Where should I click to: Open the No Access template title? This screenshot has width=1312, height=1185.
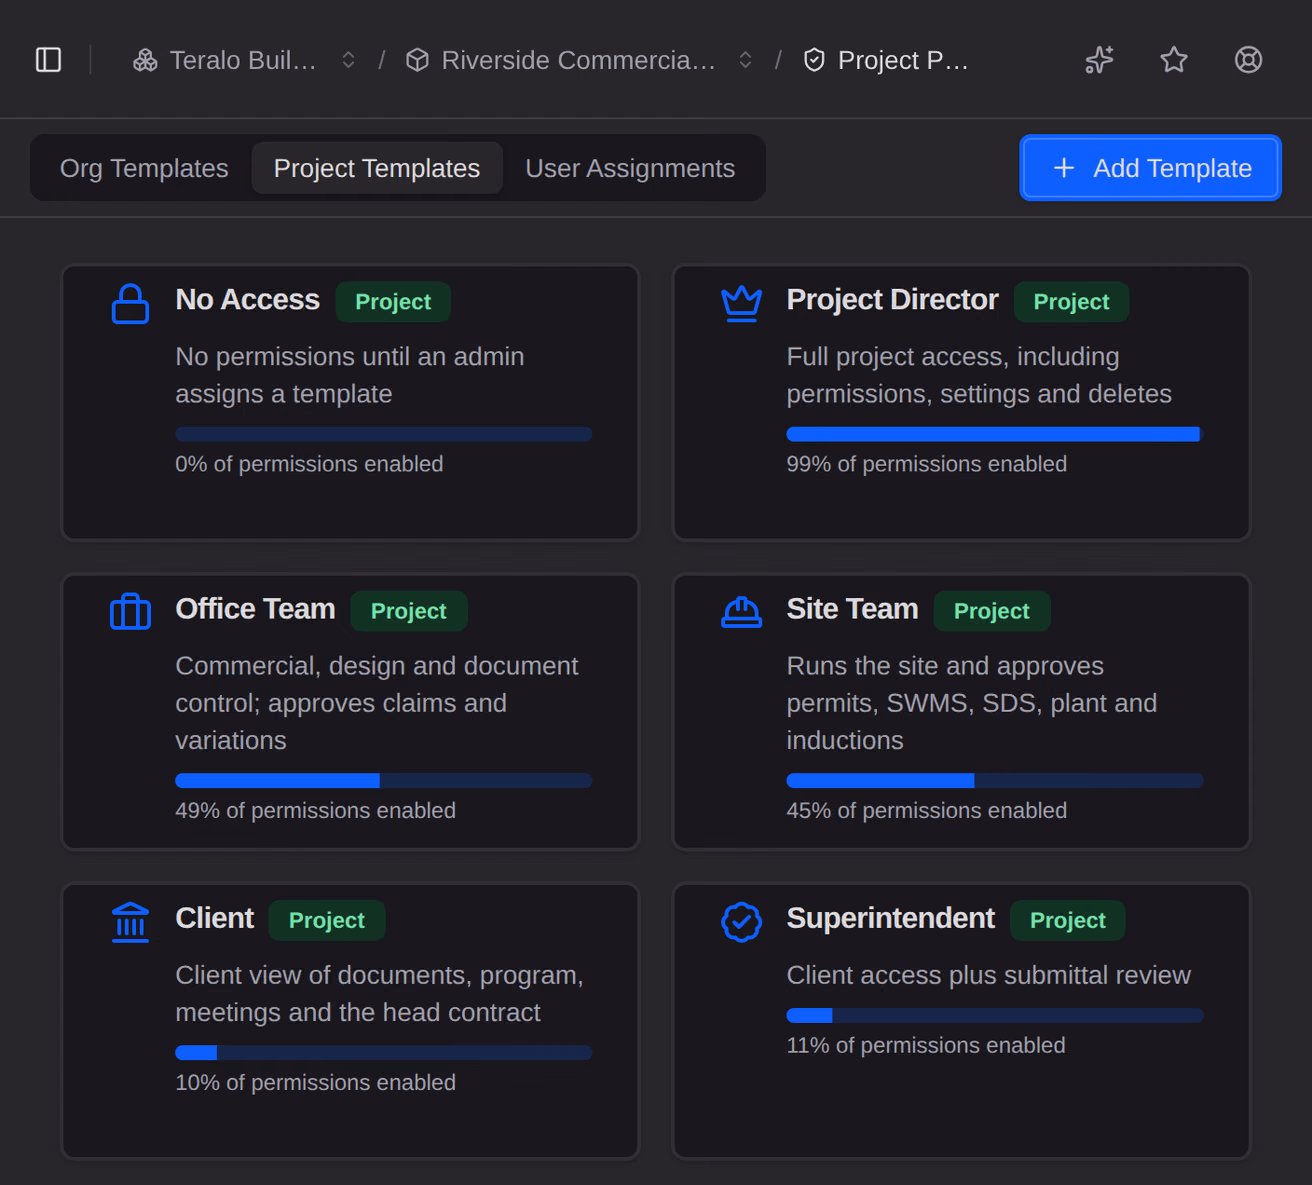(x=247, y=300)
